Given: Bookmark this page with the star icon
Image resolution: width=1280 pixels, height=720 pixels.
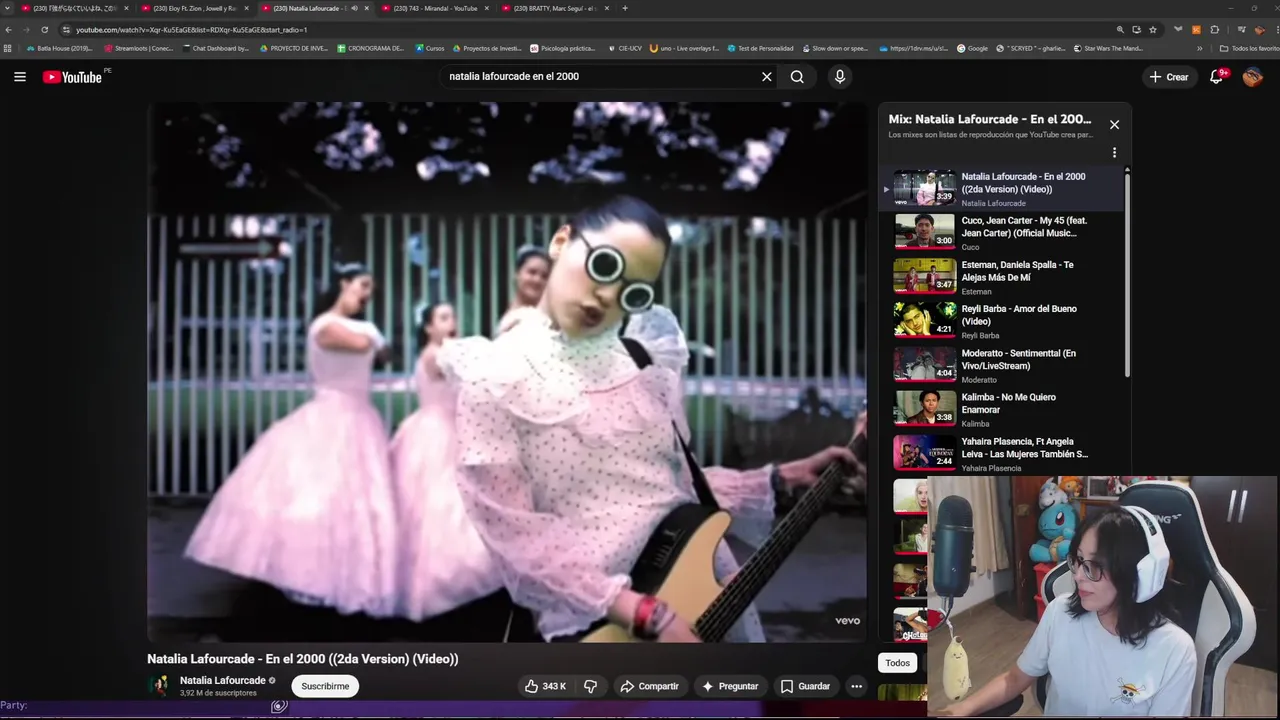Looking at the screenshot, I should click(1153, 30).
